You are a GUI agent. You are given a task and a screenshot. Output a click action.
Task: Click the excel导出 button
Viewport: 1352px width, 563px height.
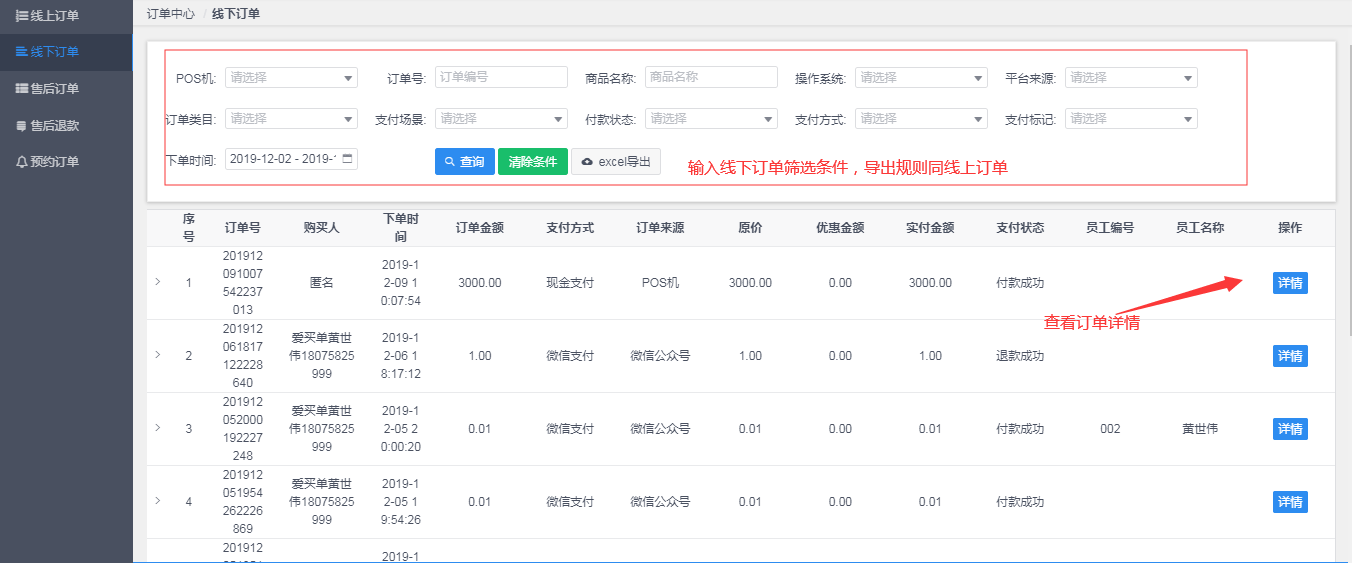616,162
